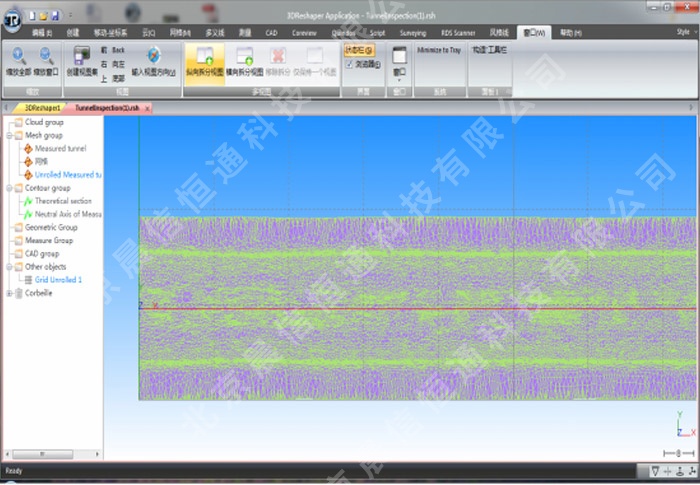Image resolution: width=700 pixels, height=485 pixels.
Task: Select the Unrolled Measured tunnel tree item
Action: tap(68, 175)
